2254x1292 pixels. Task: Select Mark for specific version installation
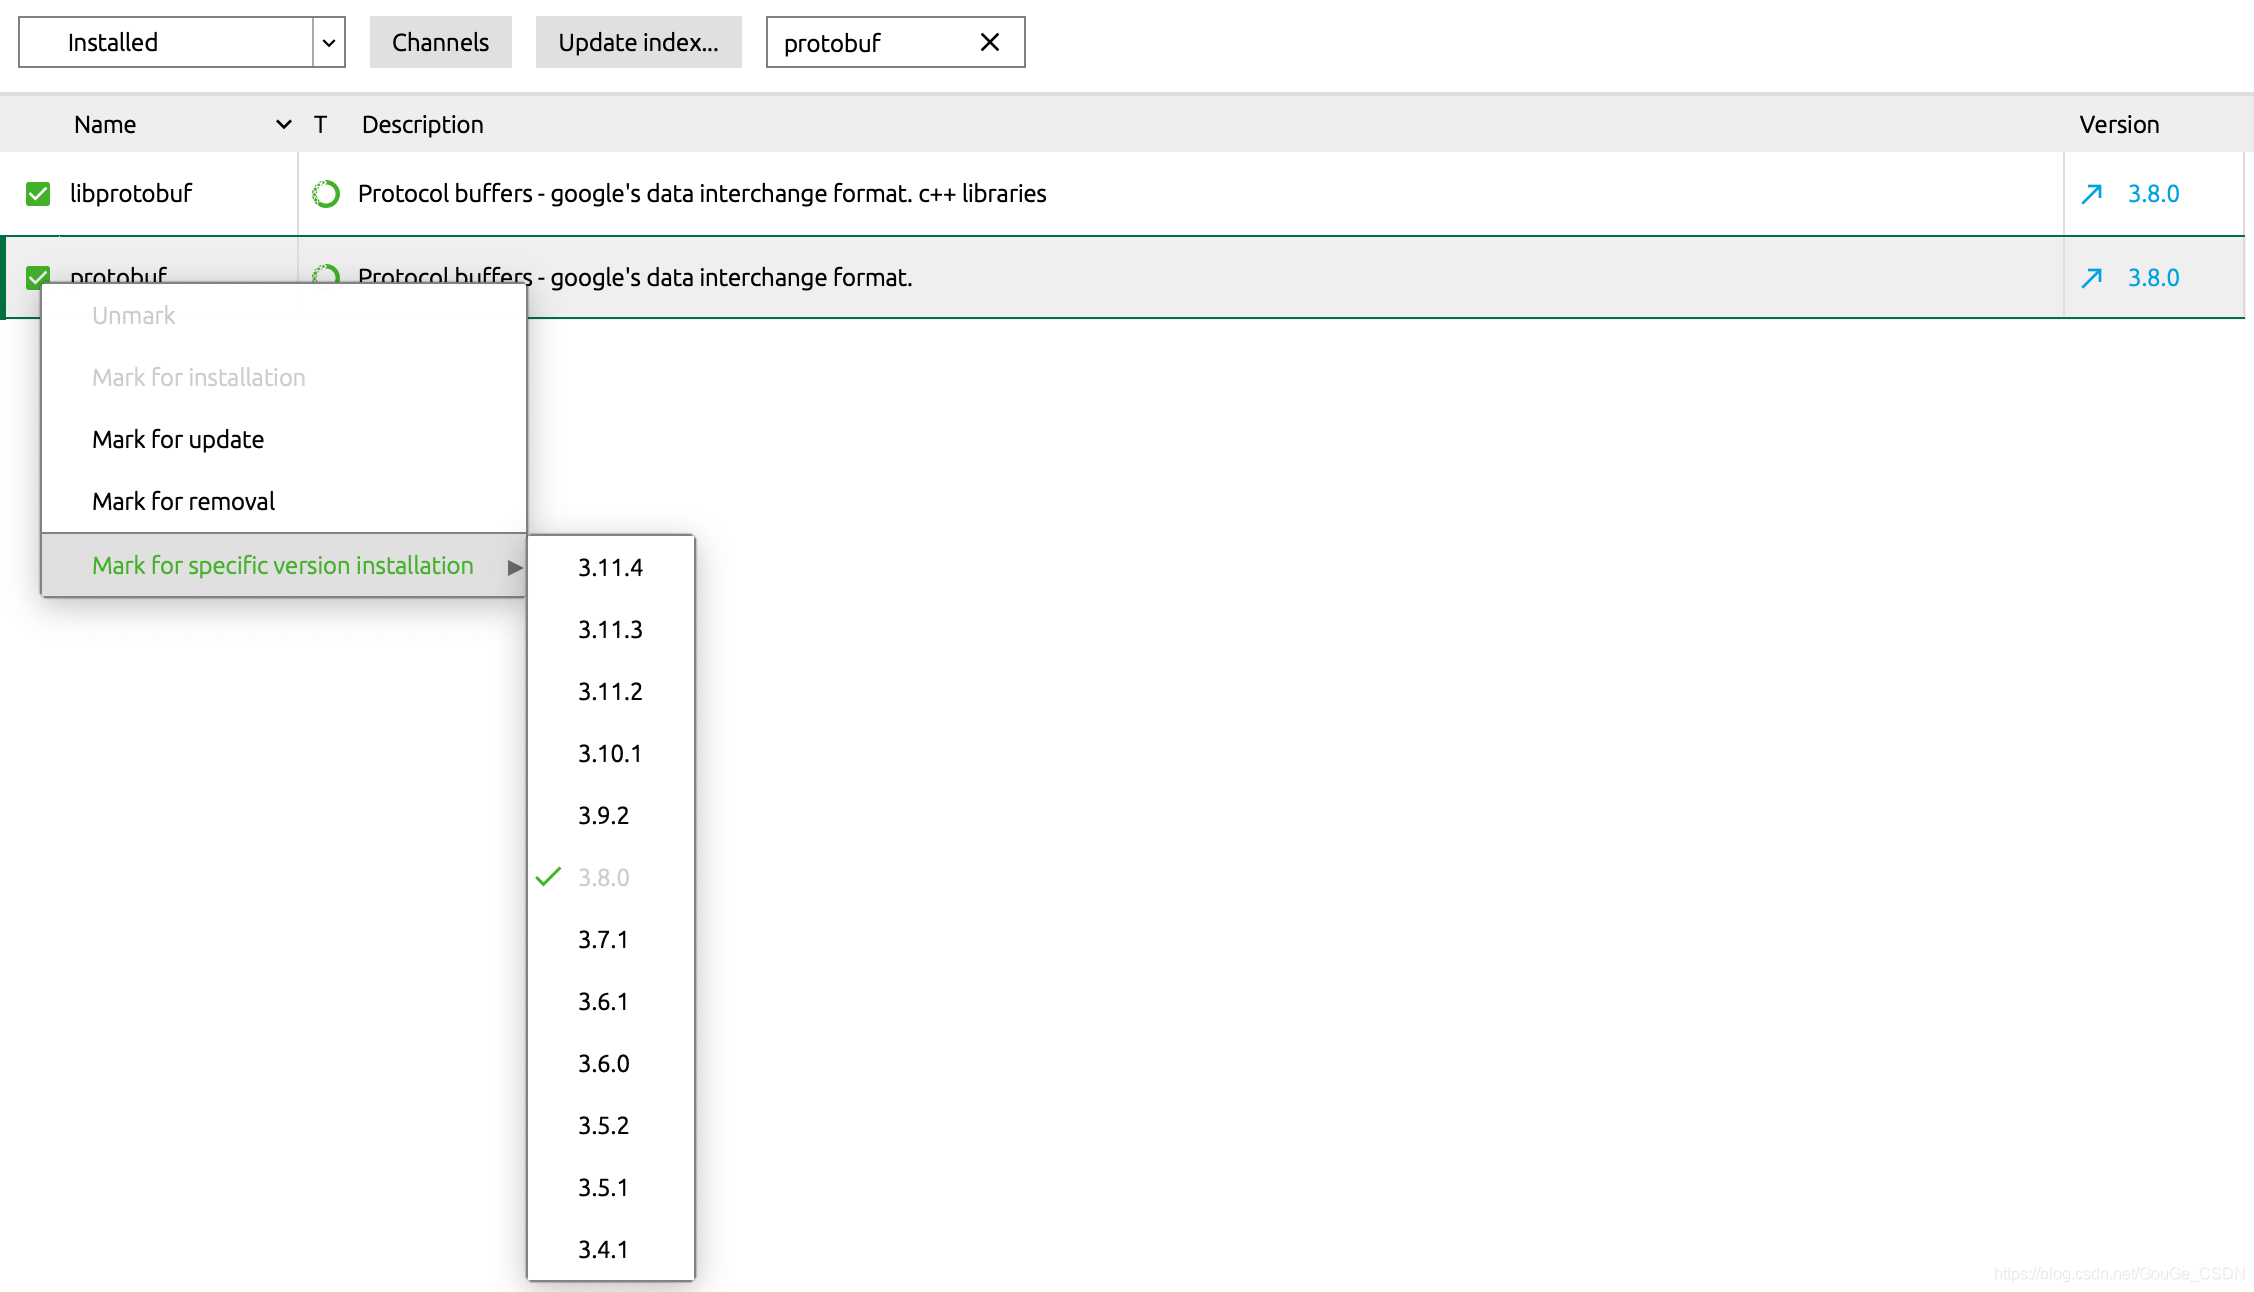pos(284,565)
